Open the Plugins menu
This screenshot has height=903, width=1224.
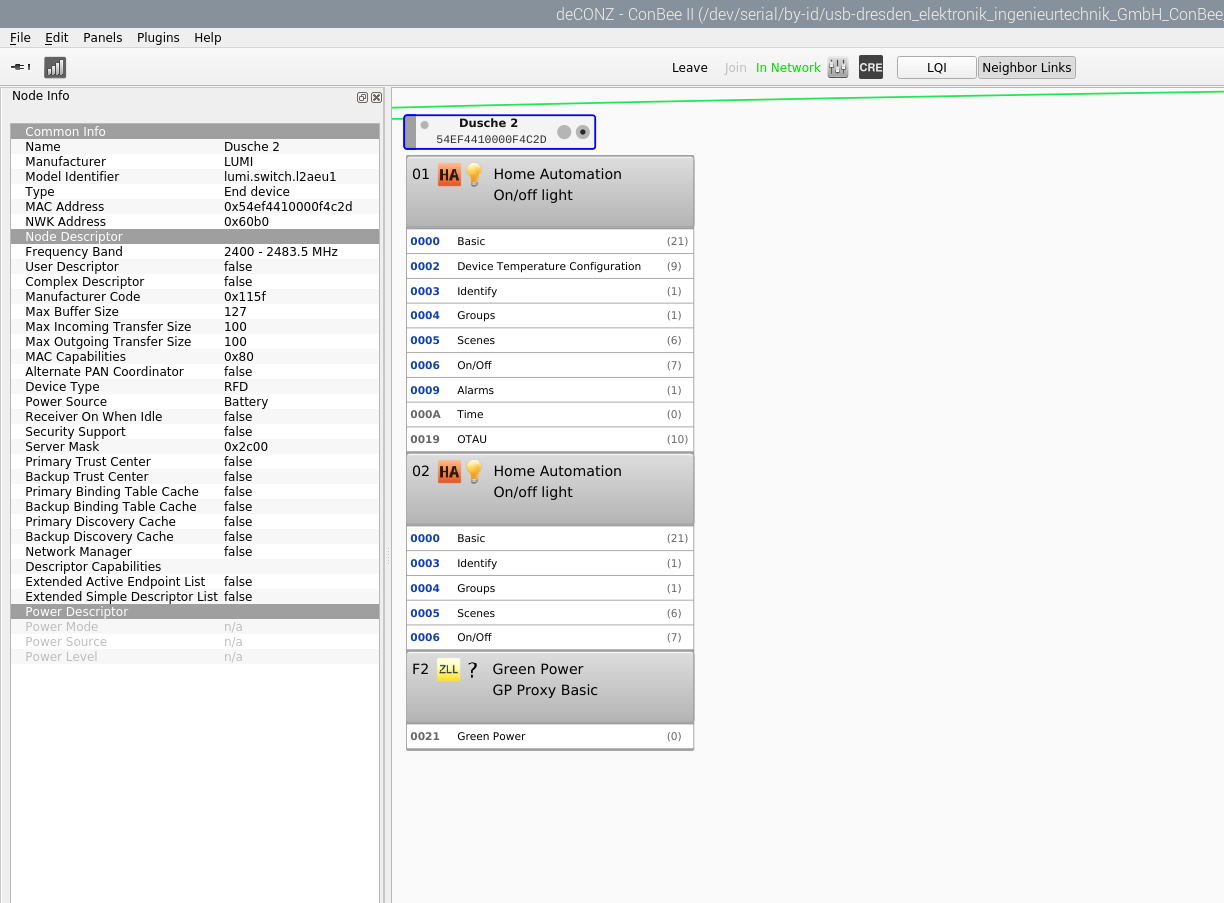tap(158, 37)
